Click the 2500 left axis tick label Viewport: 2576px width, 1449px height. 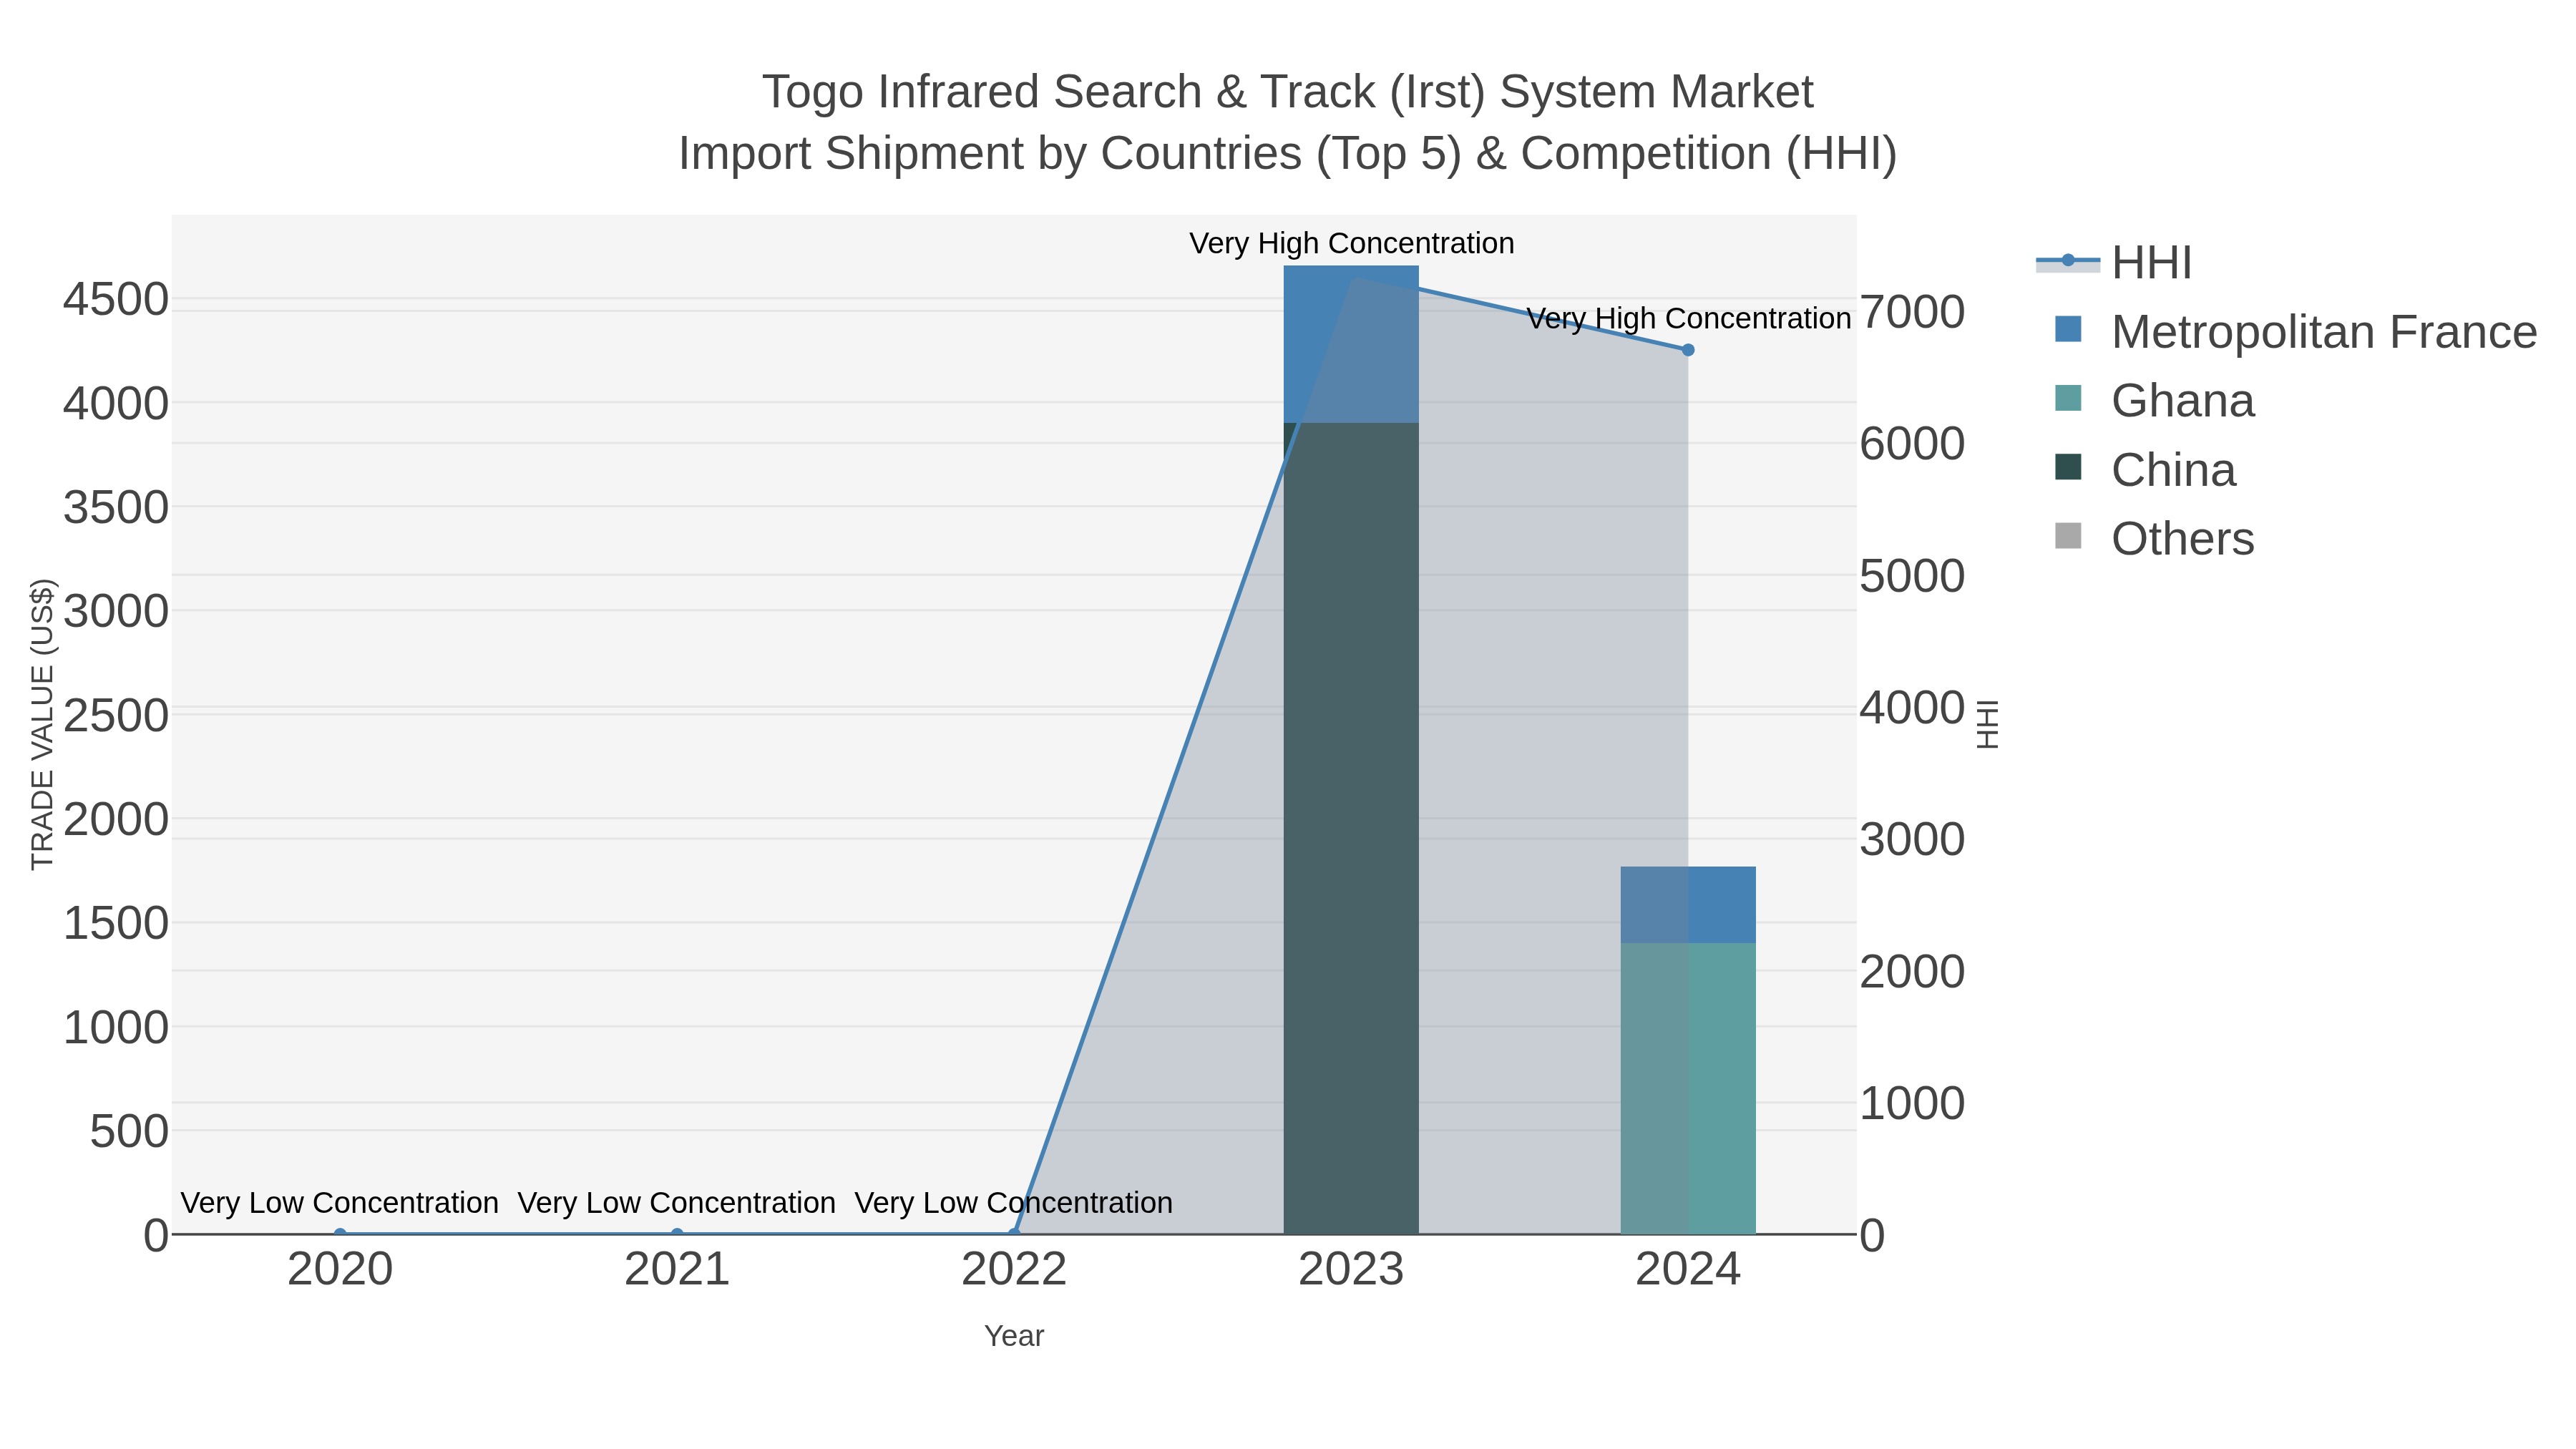[x=116, y=716]
